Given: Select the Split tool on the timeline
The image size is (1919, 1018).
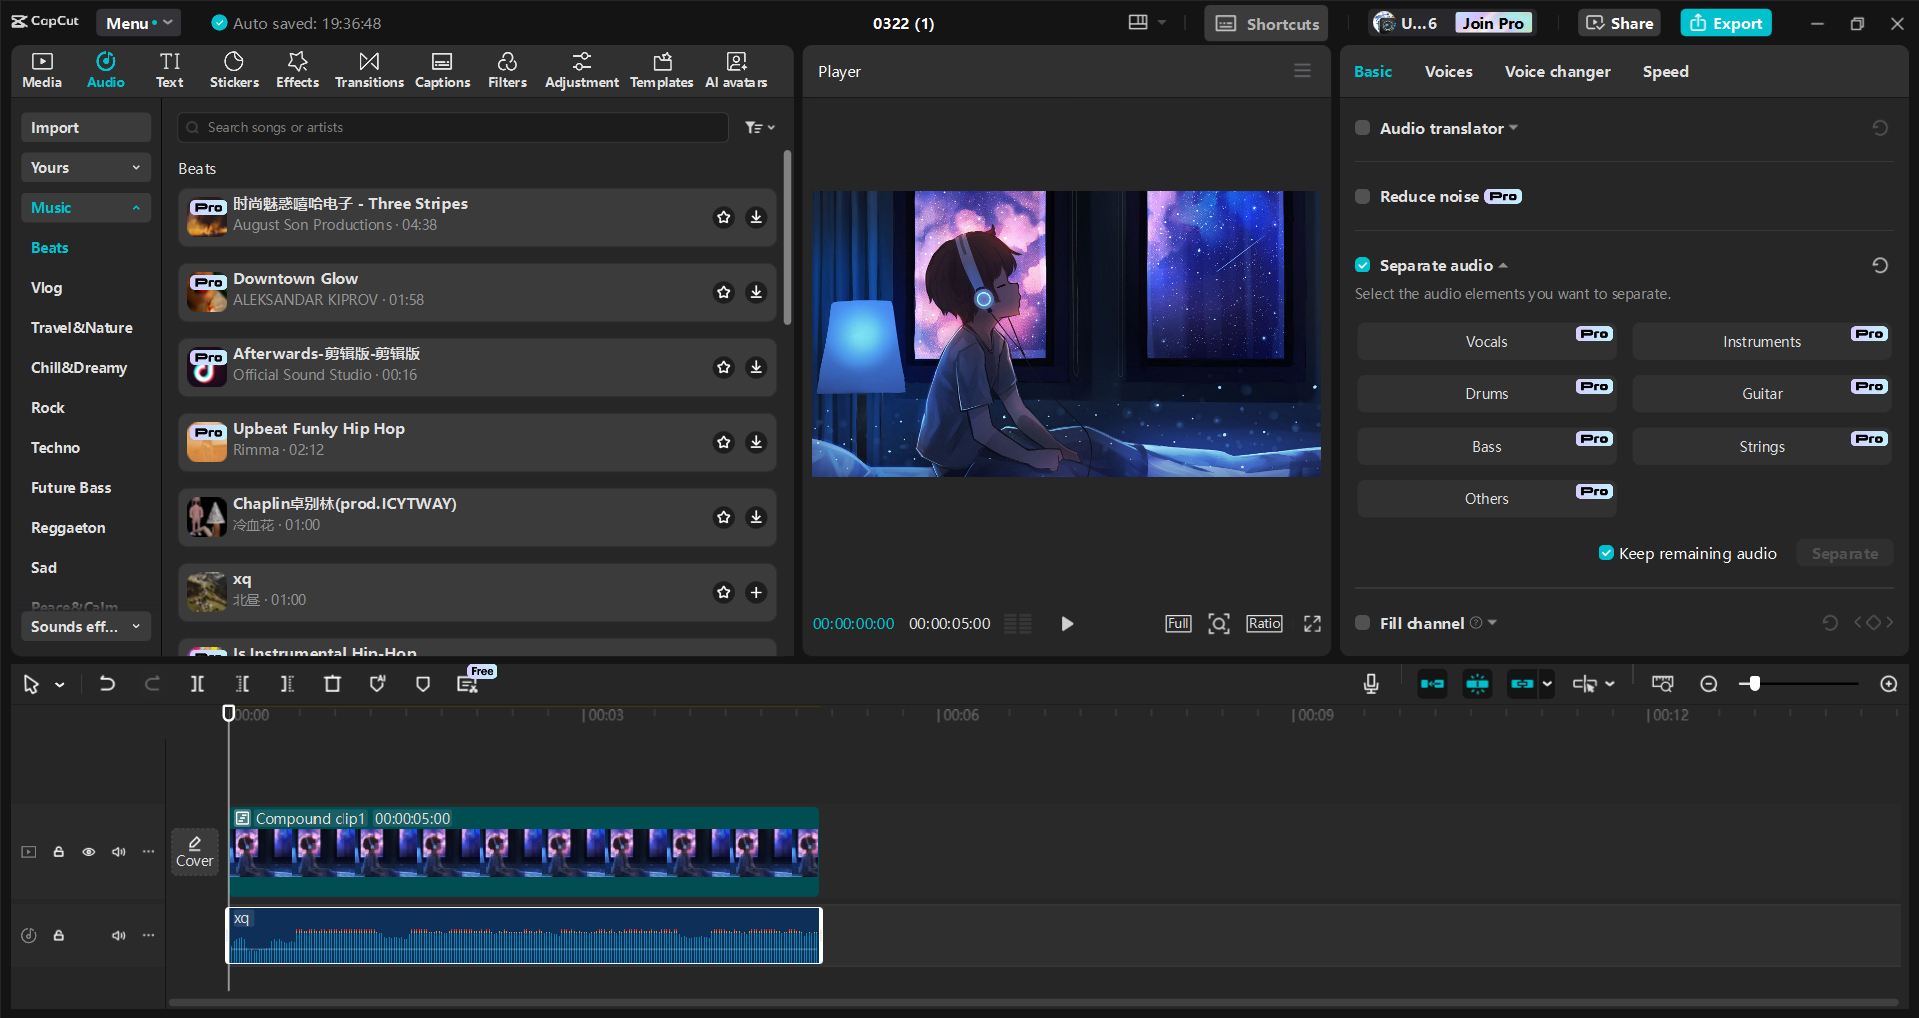Looking at the screenshot, I should coord(197,684).
